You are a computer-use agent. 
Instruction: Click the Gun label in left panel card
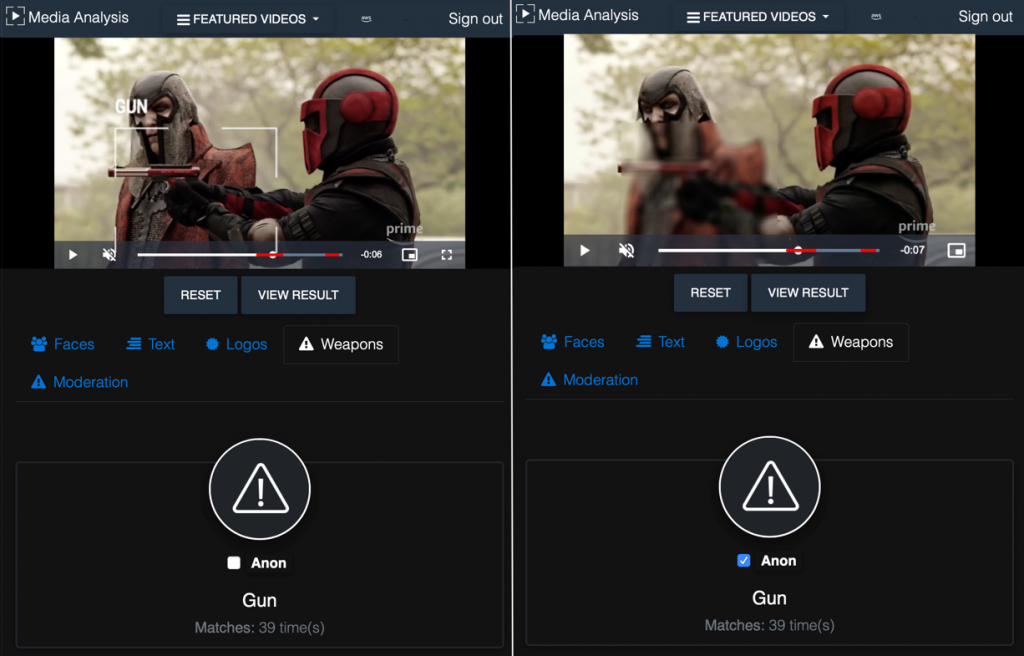[x=259, y=600]
